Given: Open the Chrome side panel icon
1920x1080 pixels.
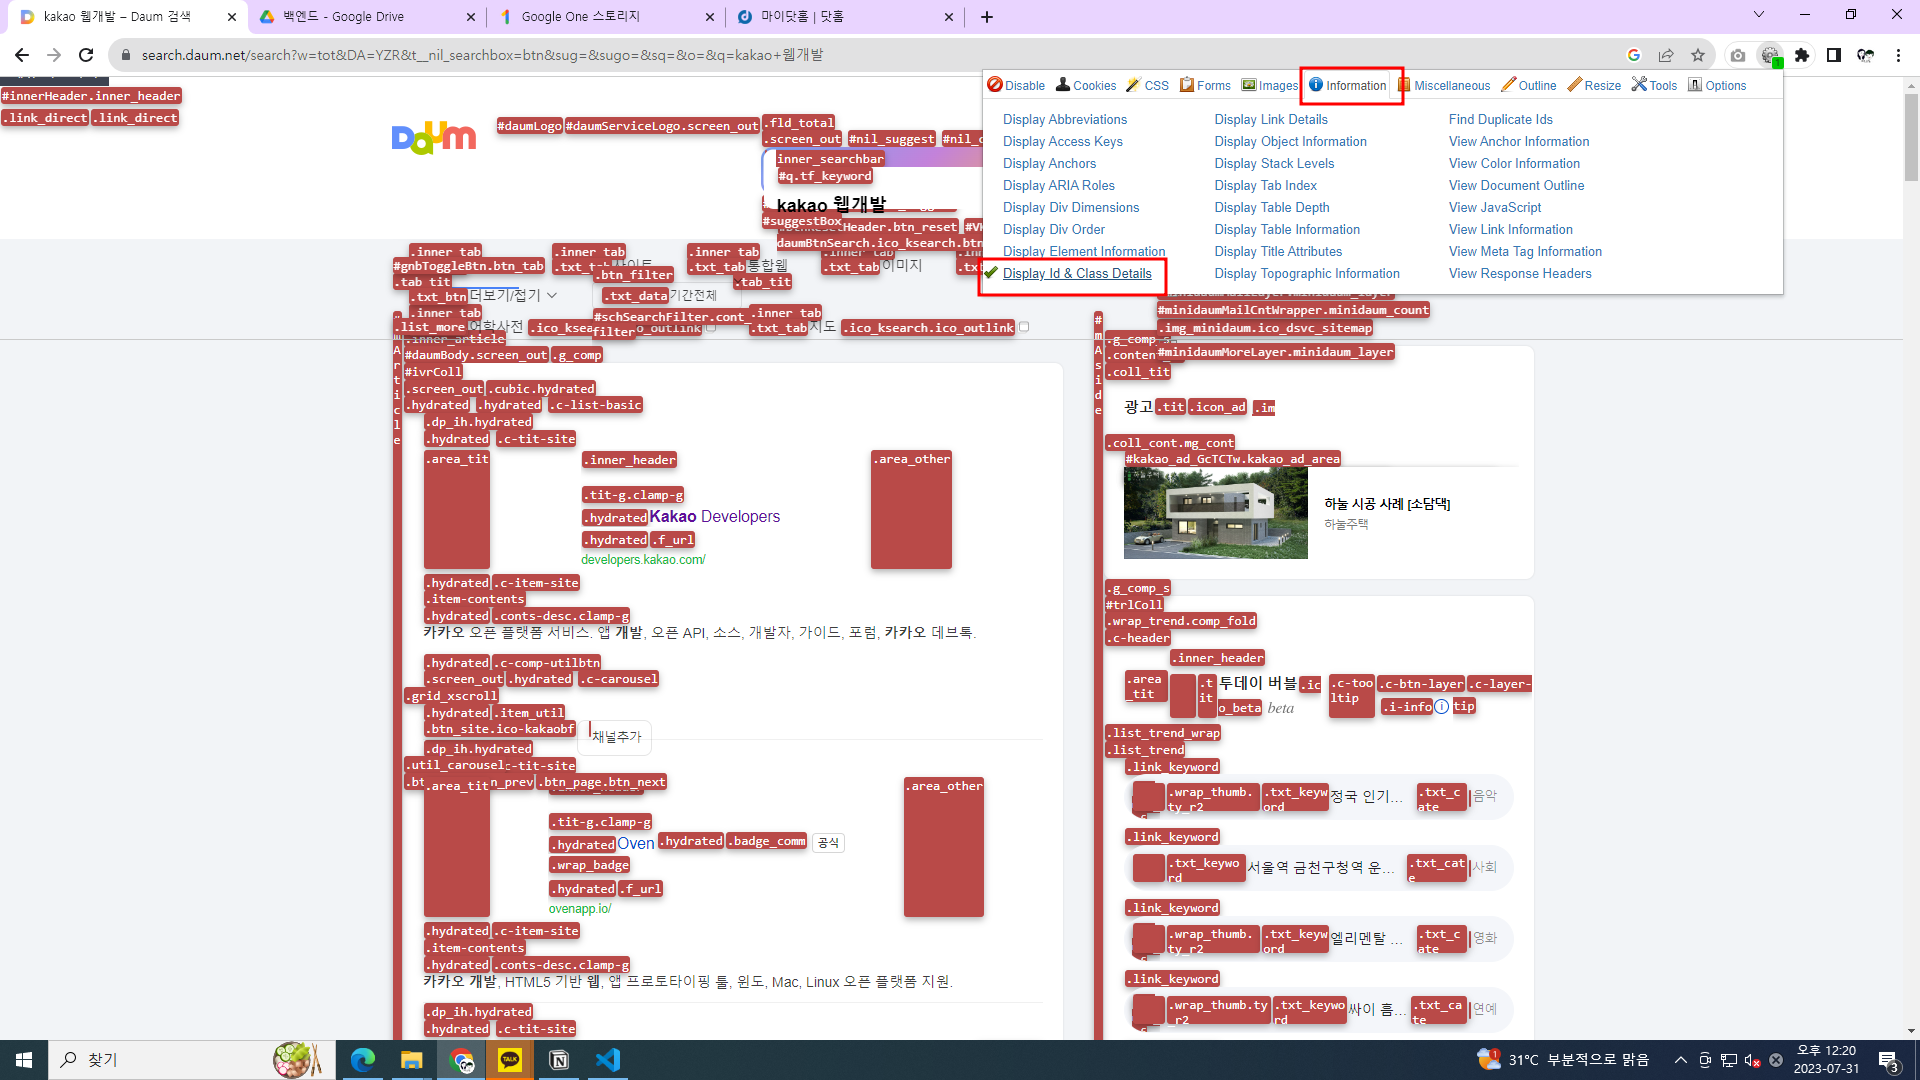Looking at the screenshot, I should (1834, 55).
